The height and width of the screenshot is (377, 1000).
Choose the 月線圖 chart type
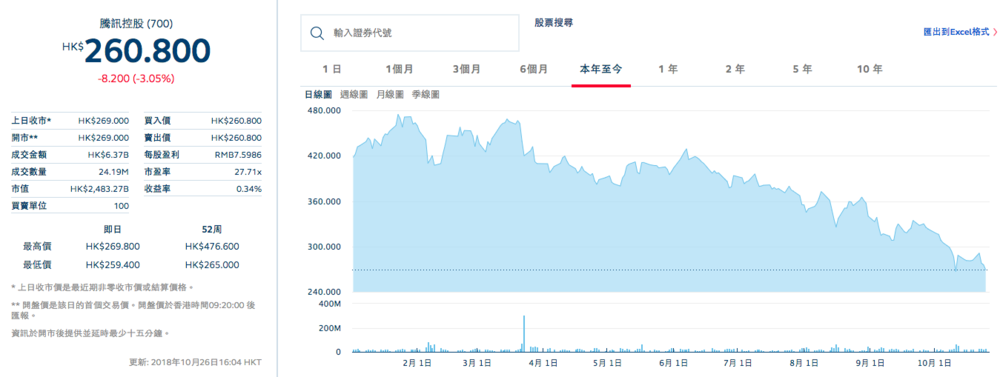[x=390, y=94]
